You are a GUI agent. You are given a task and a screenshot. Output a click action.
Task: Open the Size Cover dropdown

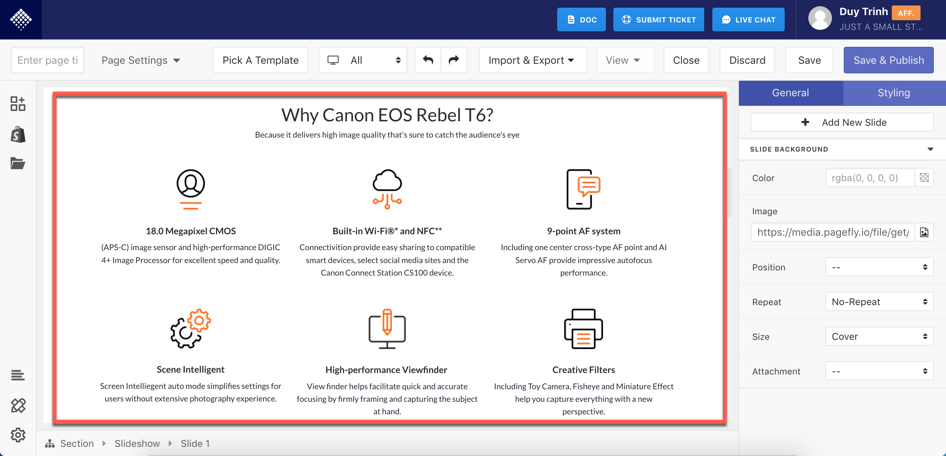click(879, 337)
